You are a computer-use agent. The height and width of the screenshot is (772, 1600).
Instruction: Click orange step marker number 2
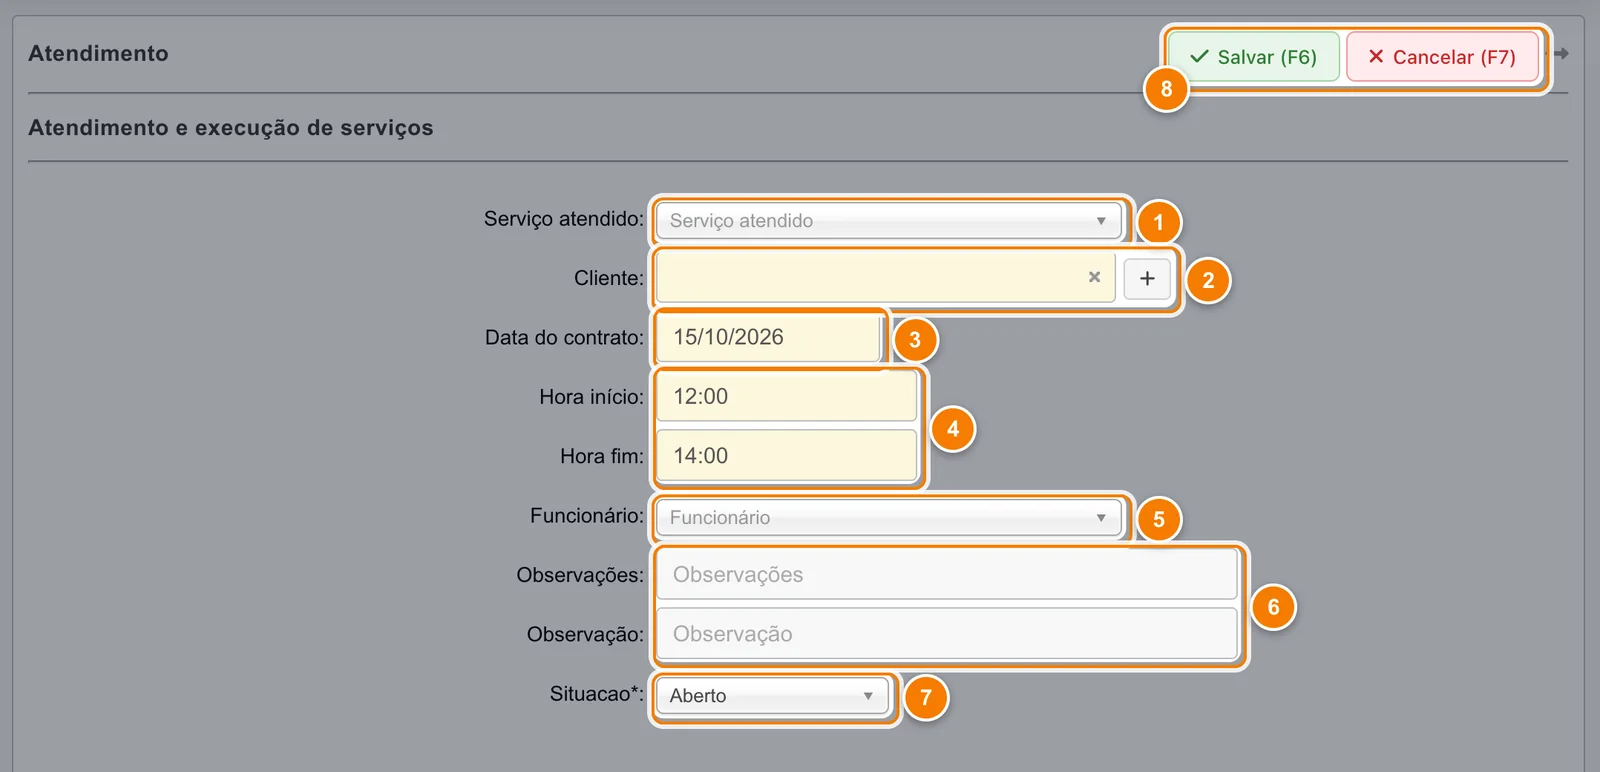click(x=1208, y=281)
